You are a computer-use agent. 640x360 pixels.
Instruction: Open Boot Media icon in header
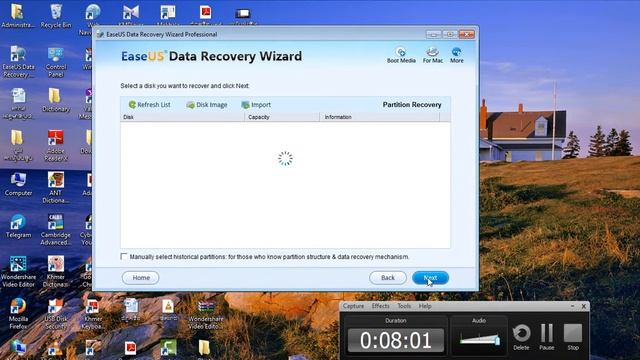pyautogui.click(x=401, y=55)
